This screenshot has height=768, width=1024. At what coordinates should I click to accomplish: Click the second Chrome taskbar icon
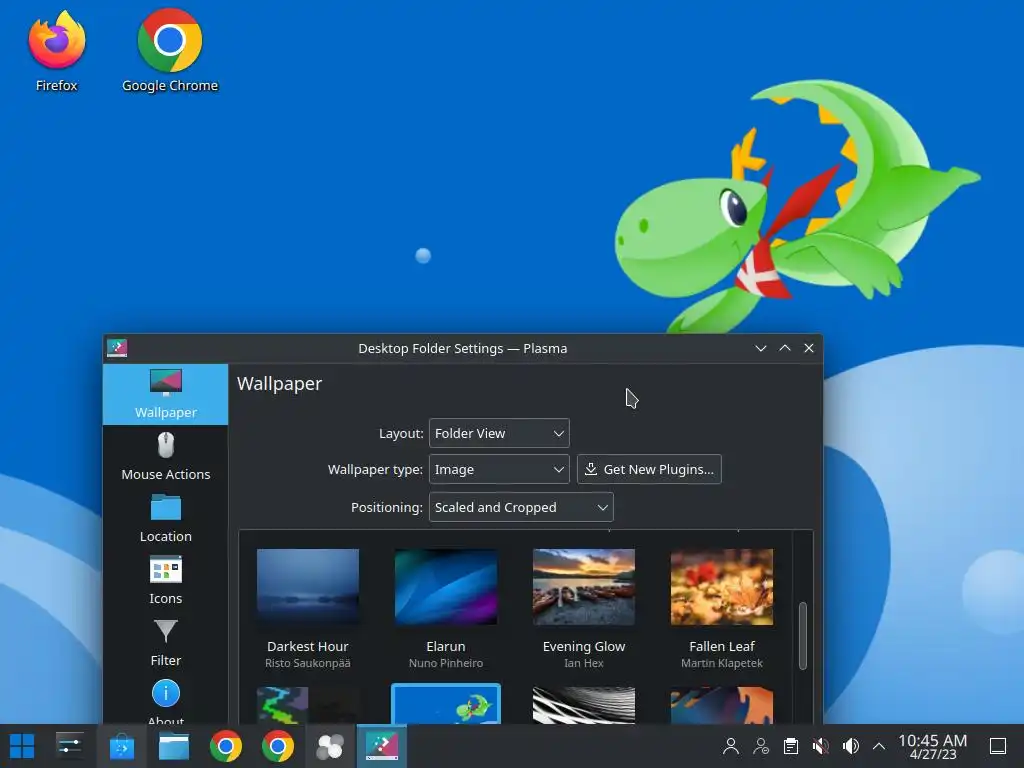[278, 746]
